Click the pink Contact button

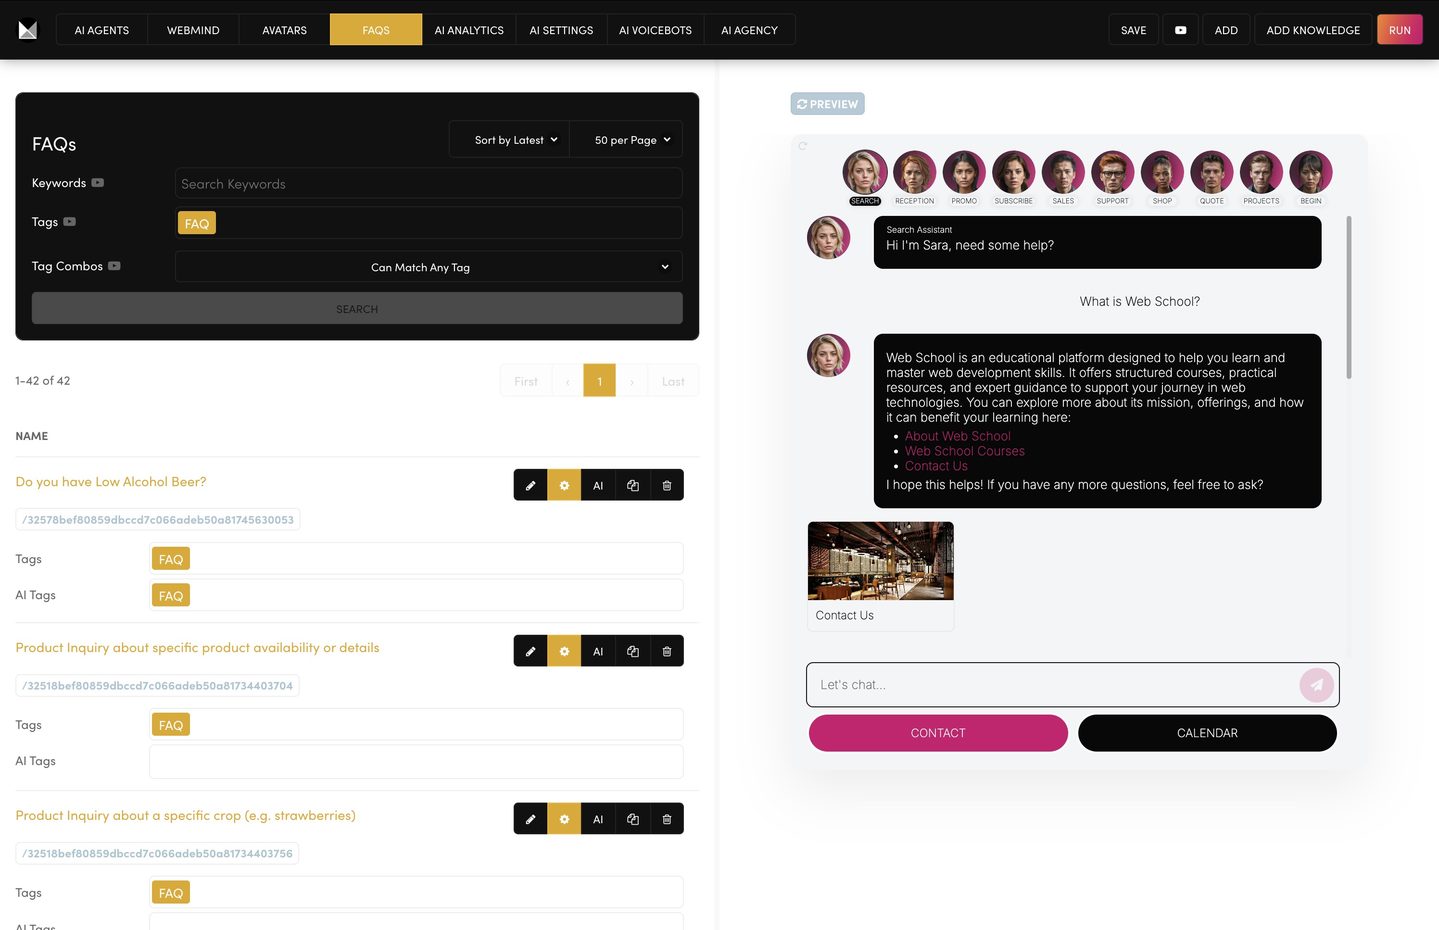click(937, 733)
